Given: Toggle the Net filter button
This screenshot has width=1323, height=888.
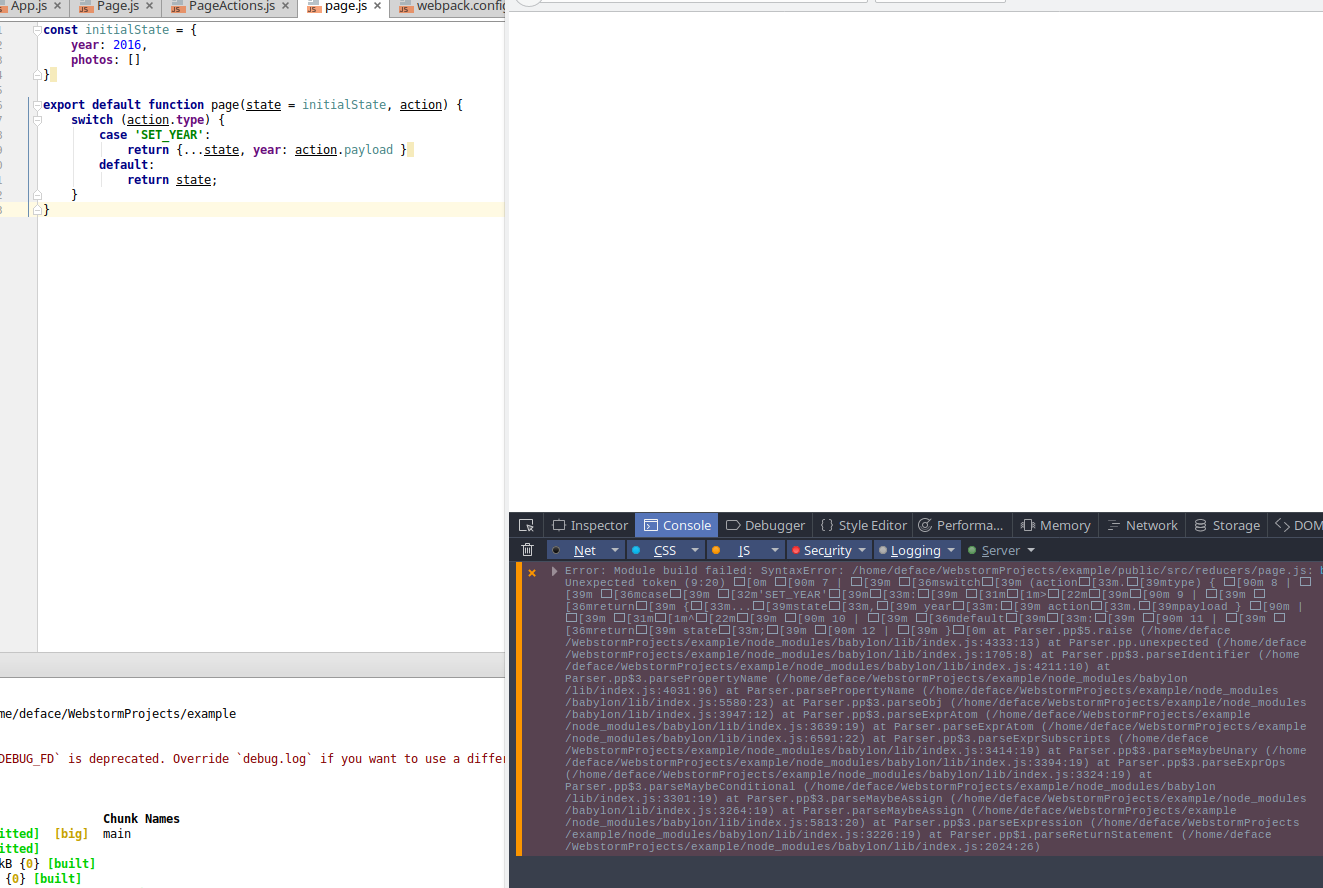Looking at the screenshot, I should tap(585, 550).
